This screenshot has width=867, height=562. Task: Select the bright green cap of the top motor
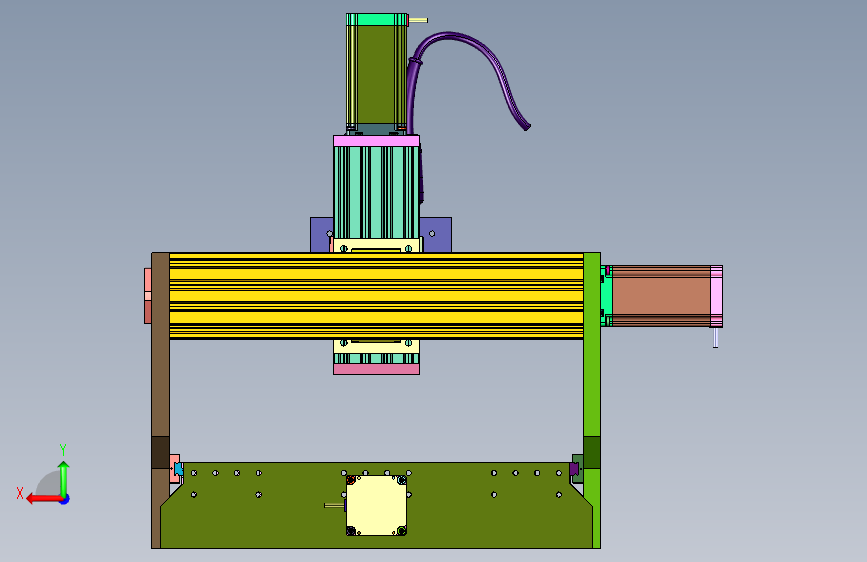coord(377,20)
